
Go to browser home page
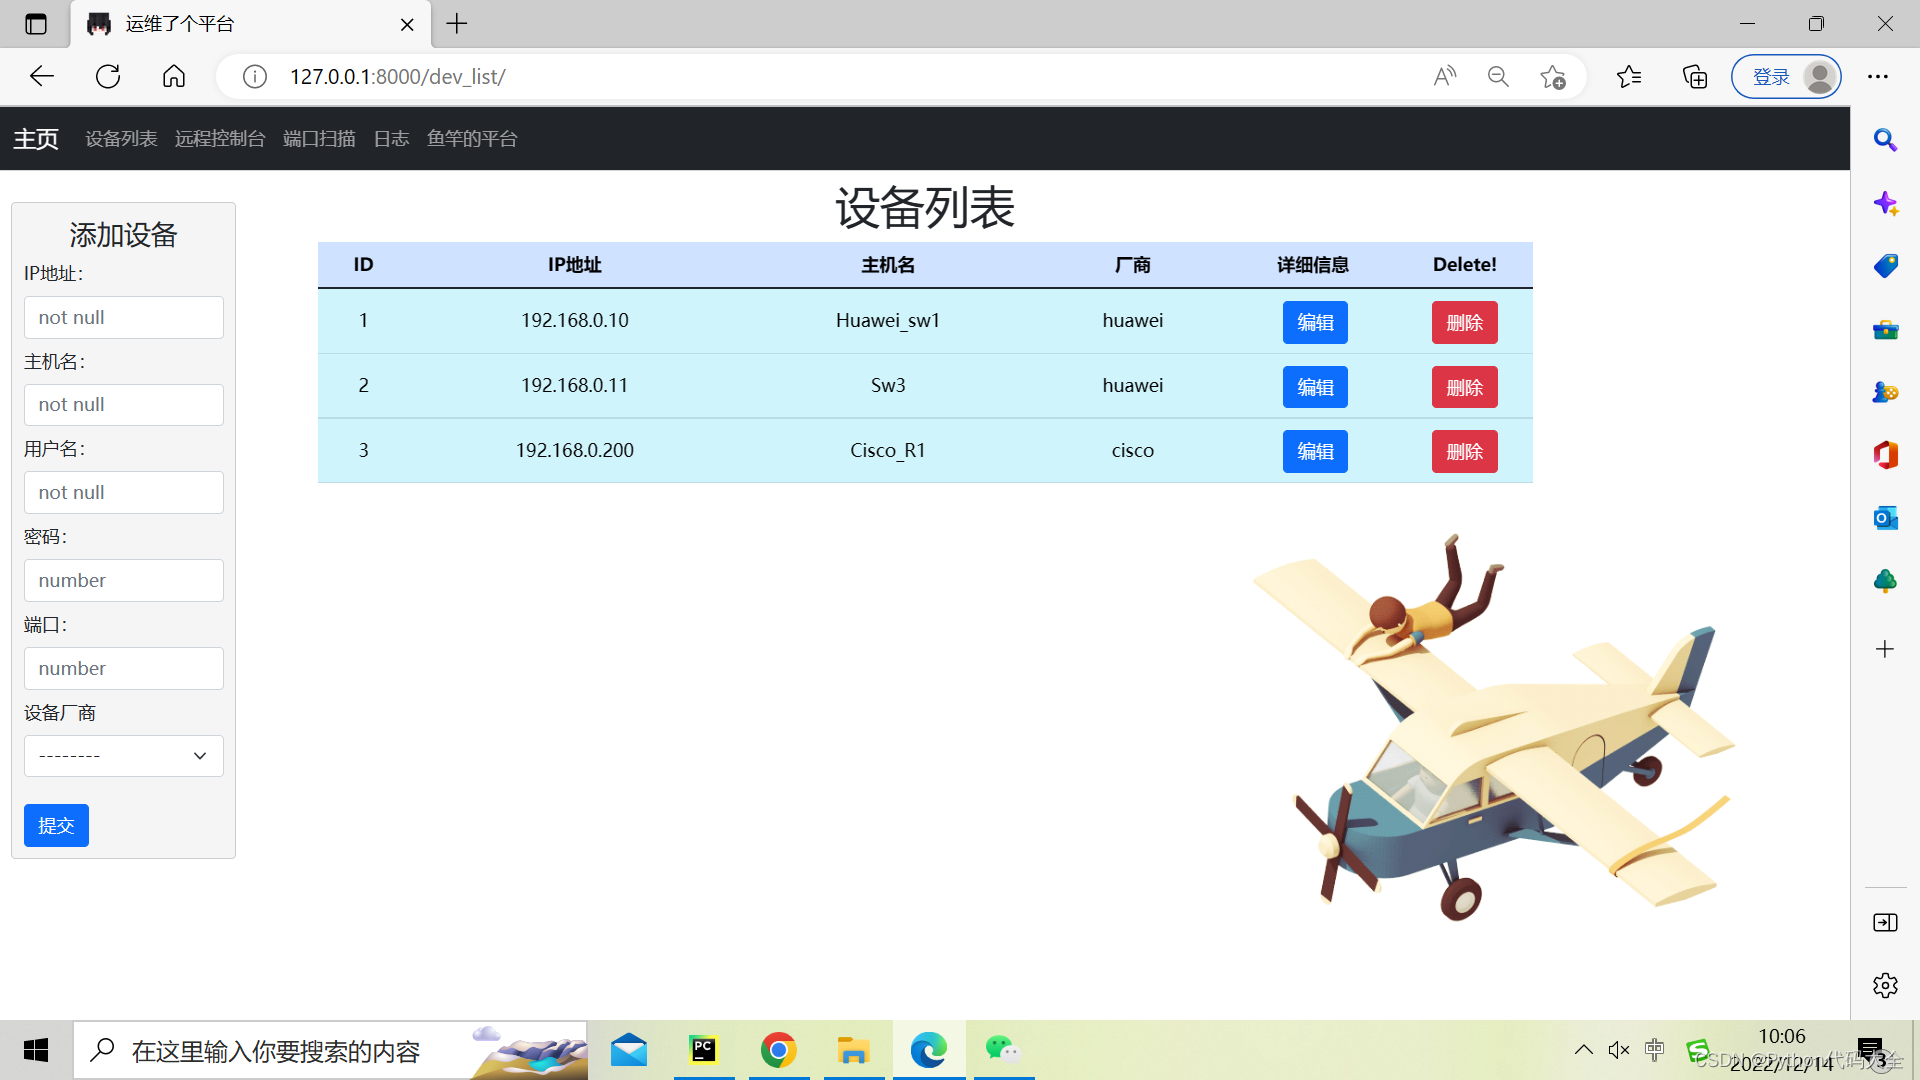click(174, 76)
